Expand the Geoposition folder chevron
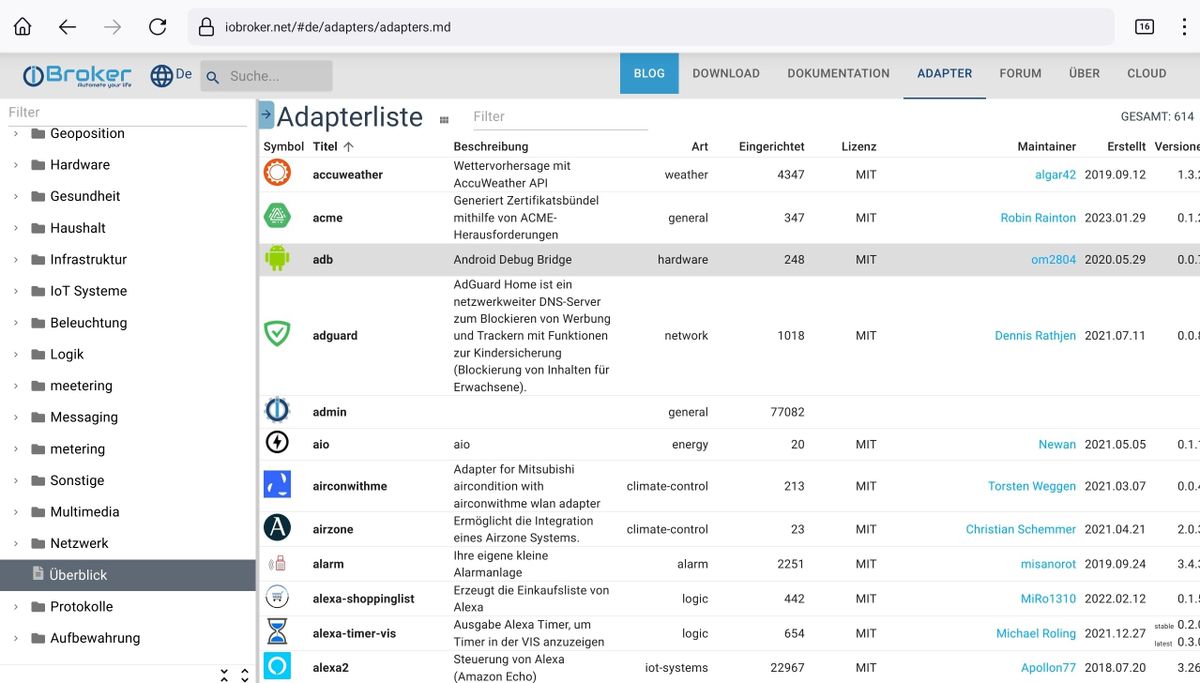Viewport: 1200px width, 683px height. click(16, 134)
